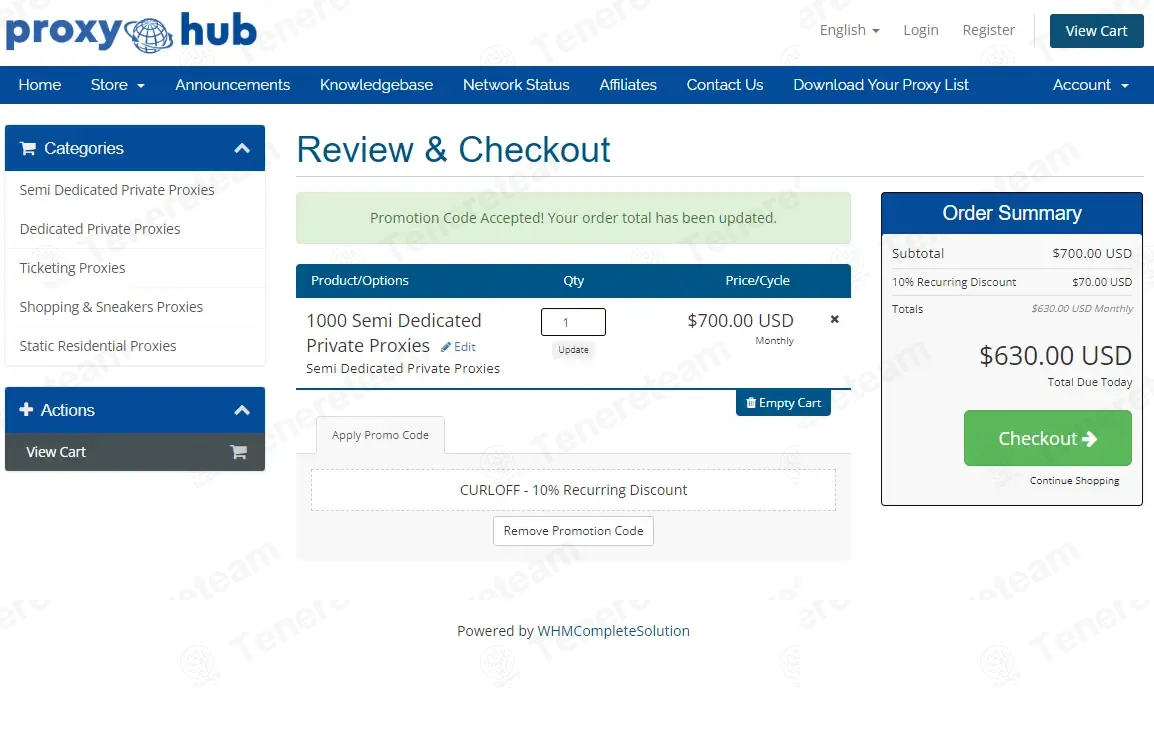The image size is (1154, 730).
Task: Select Static Residential Proxies category
Action: click(x=98, y=346)
